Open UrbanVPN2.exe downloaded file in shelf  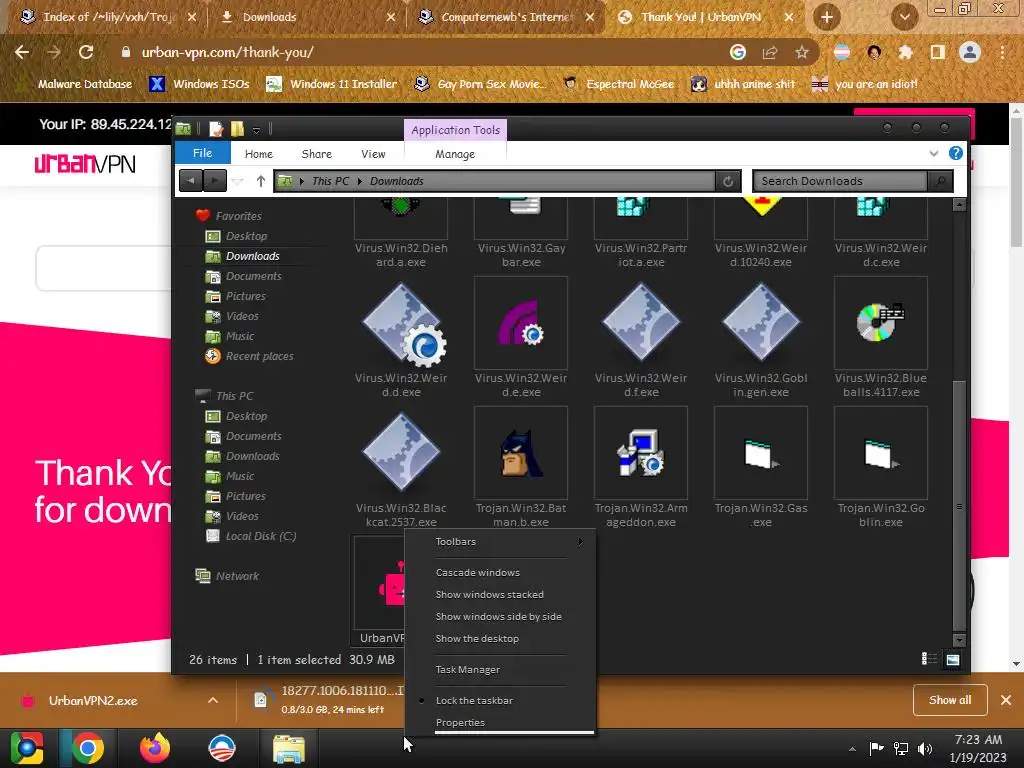click(x=93, y=701)
